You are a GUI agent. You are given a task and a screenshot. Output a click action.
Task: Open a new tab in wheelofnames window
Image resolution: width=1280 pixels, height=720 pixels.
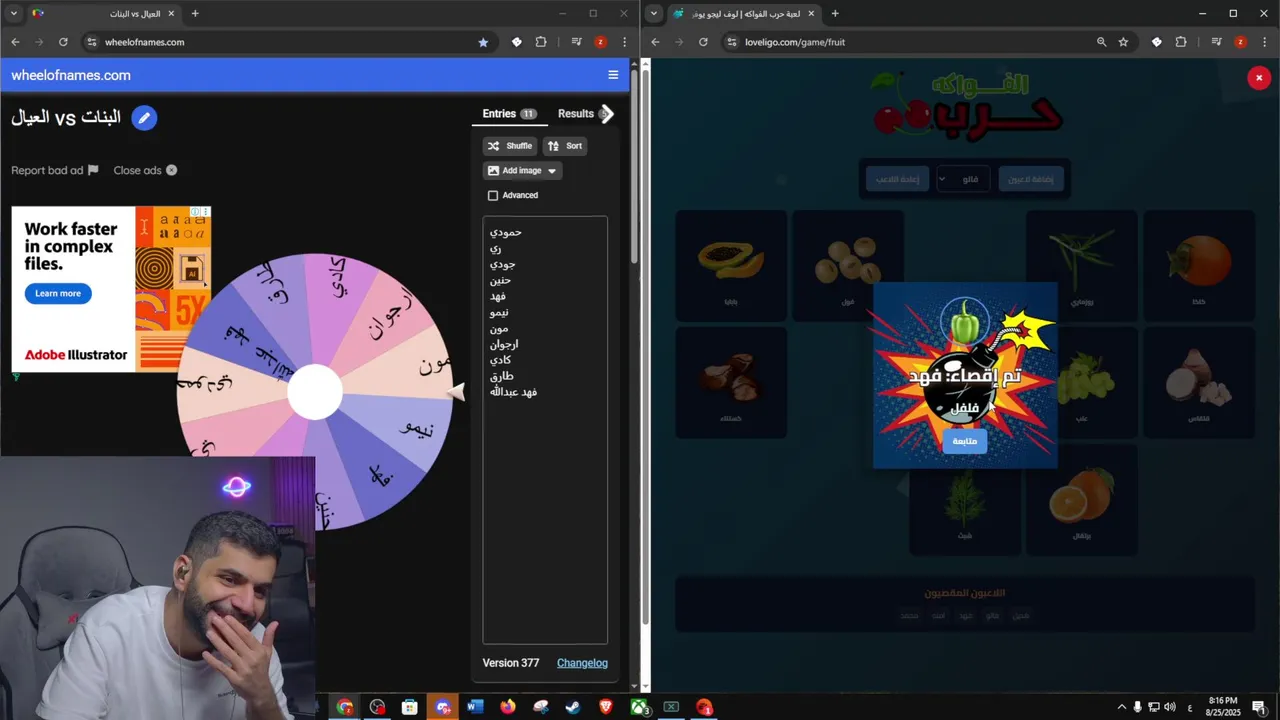tap(195, 14)
